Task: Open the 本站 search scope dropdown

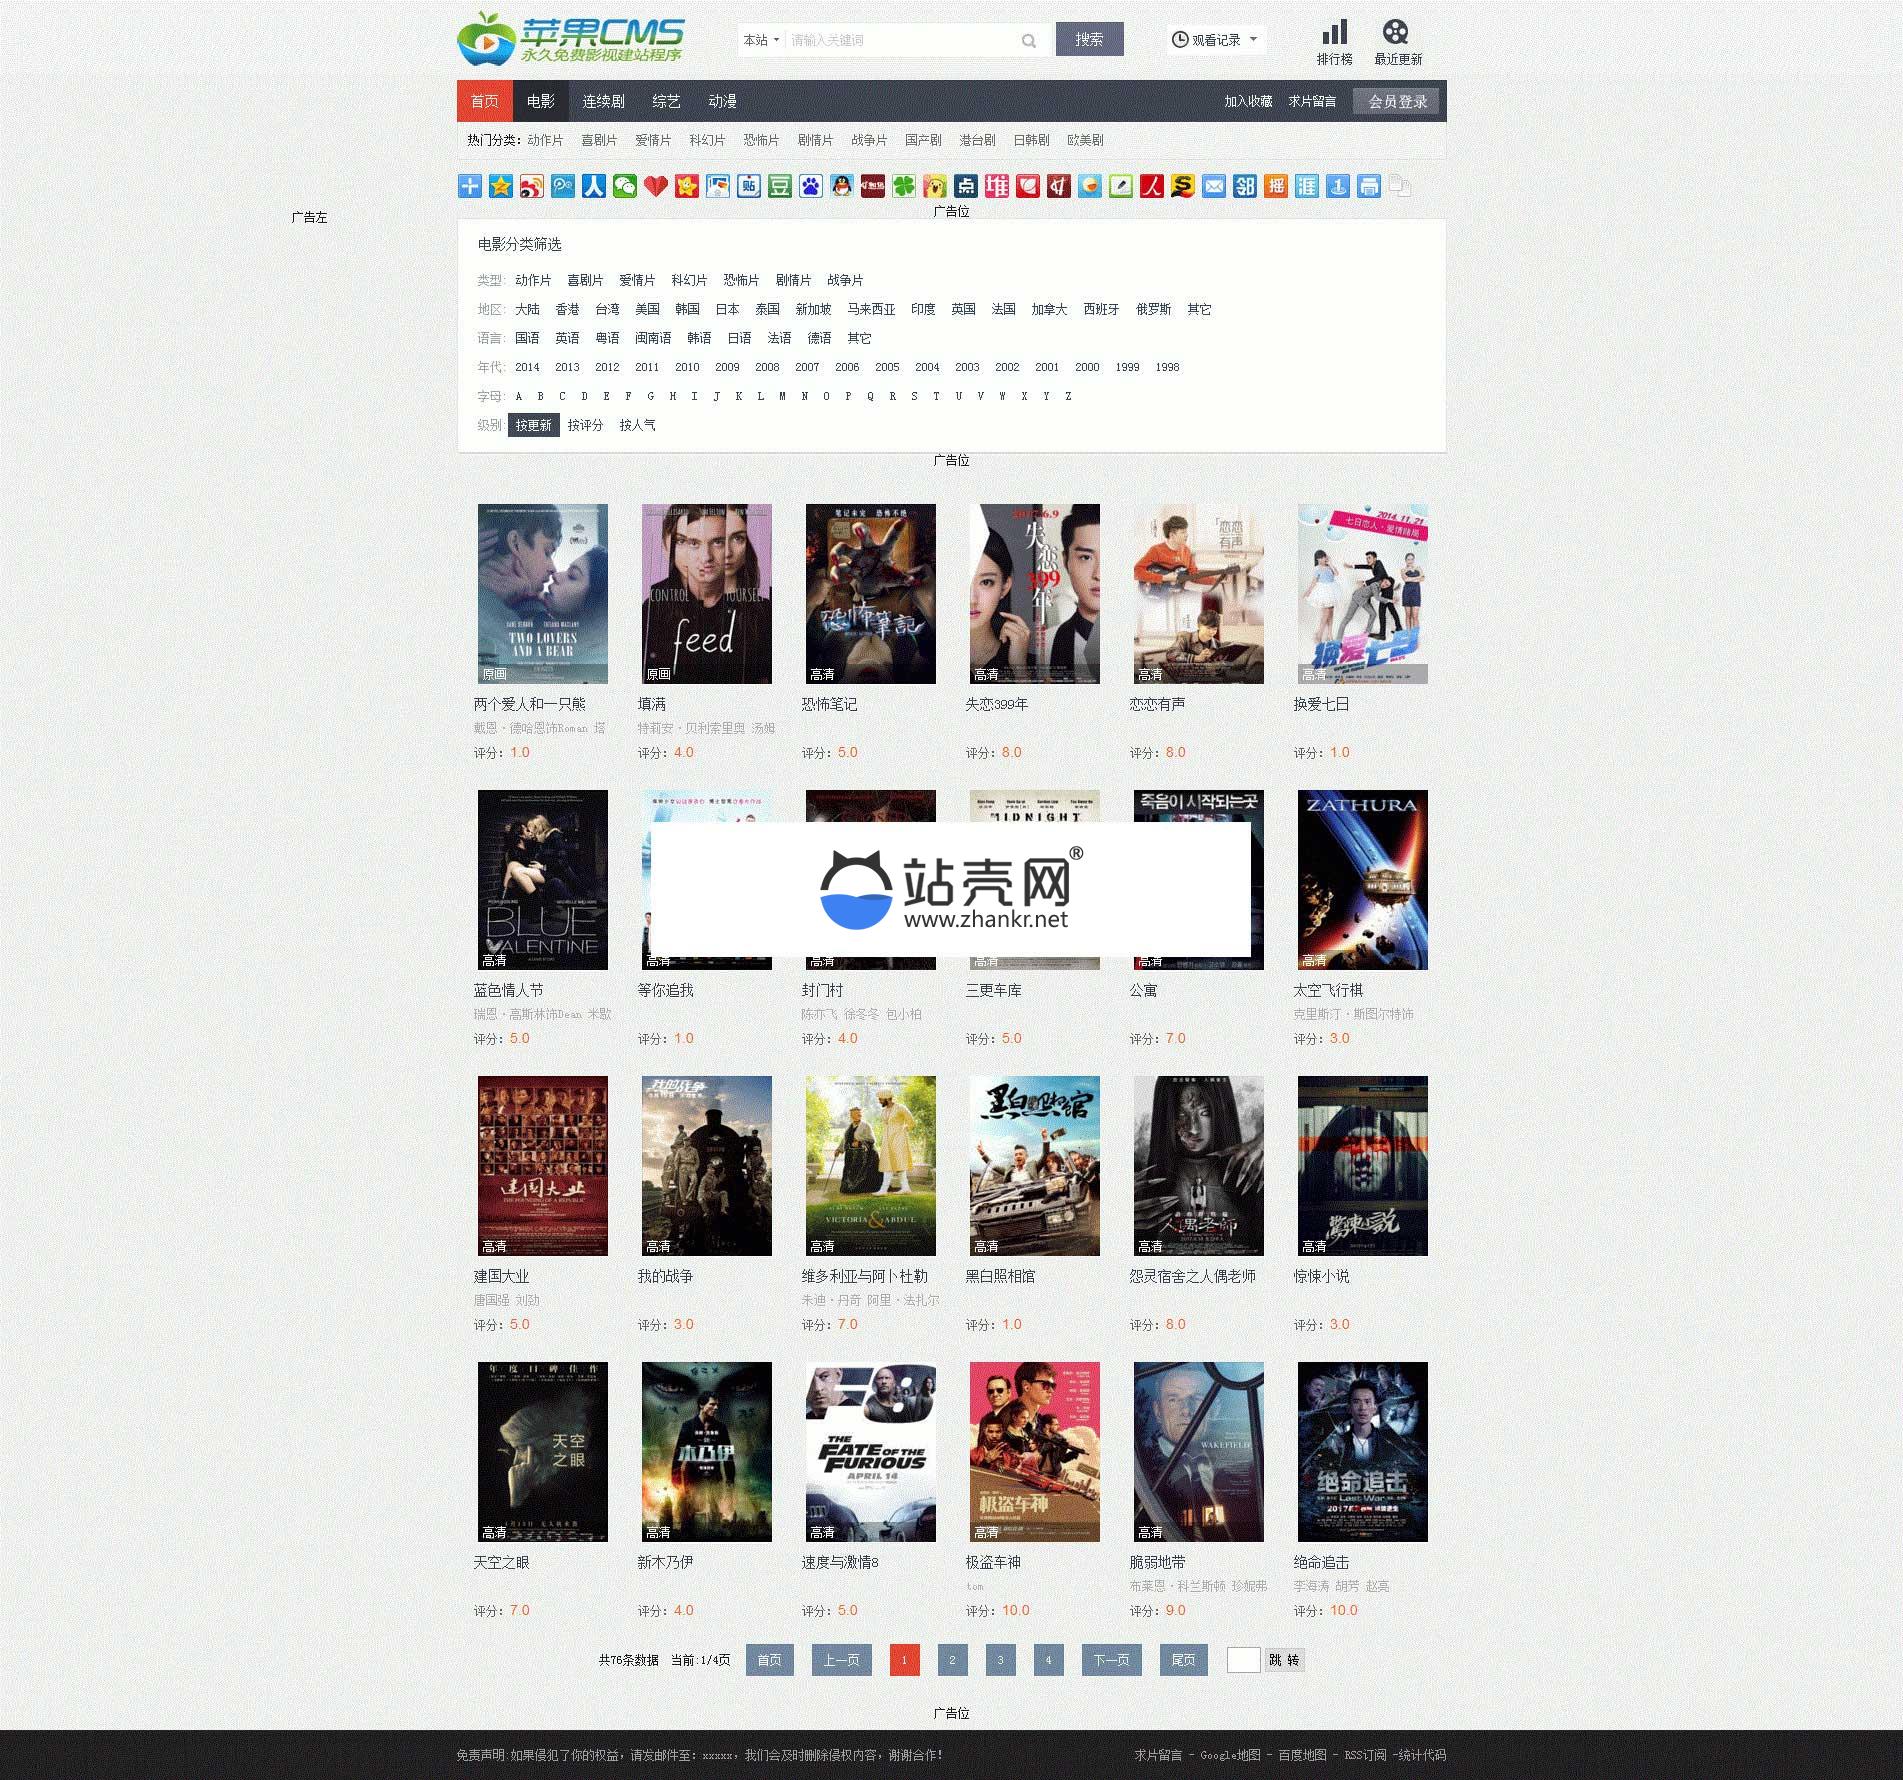Action: pyautogui.click(x=761, y=40)
